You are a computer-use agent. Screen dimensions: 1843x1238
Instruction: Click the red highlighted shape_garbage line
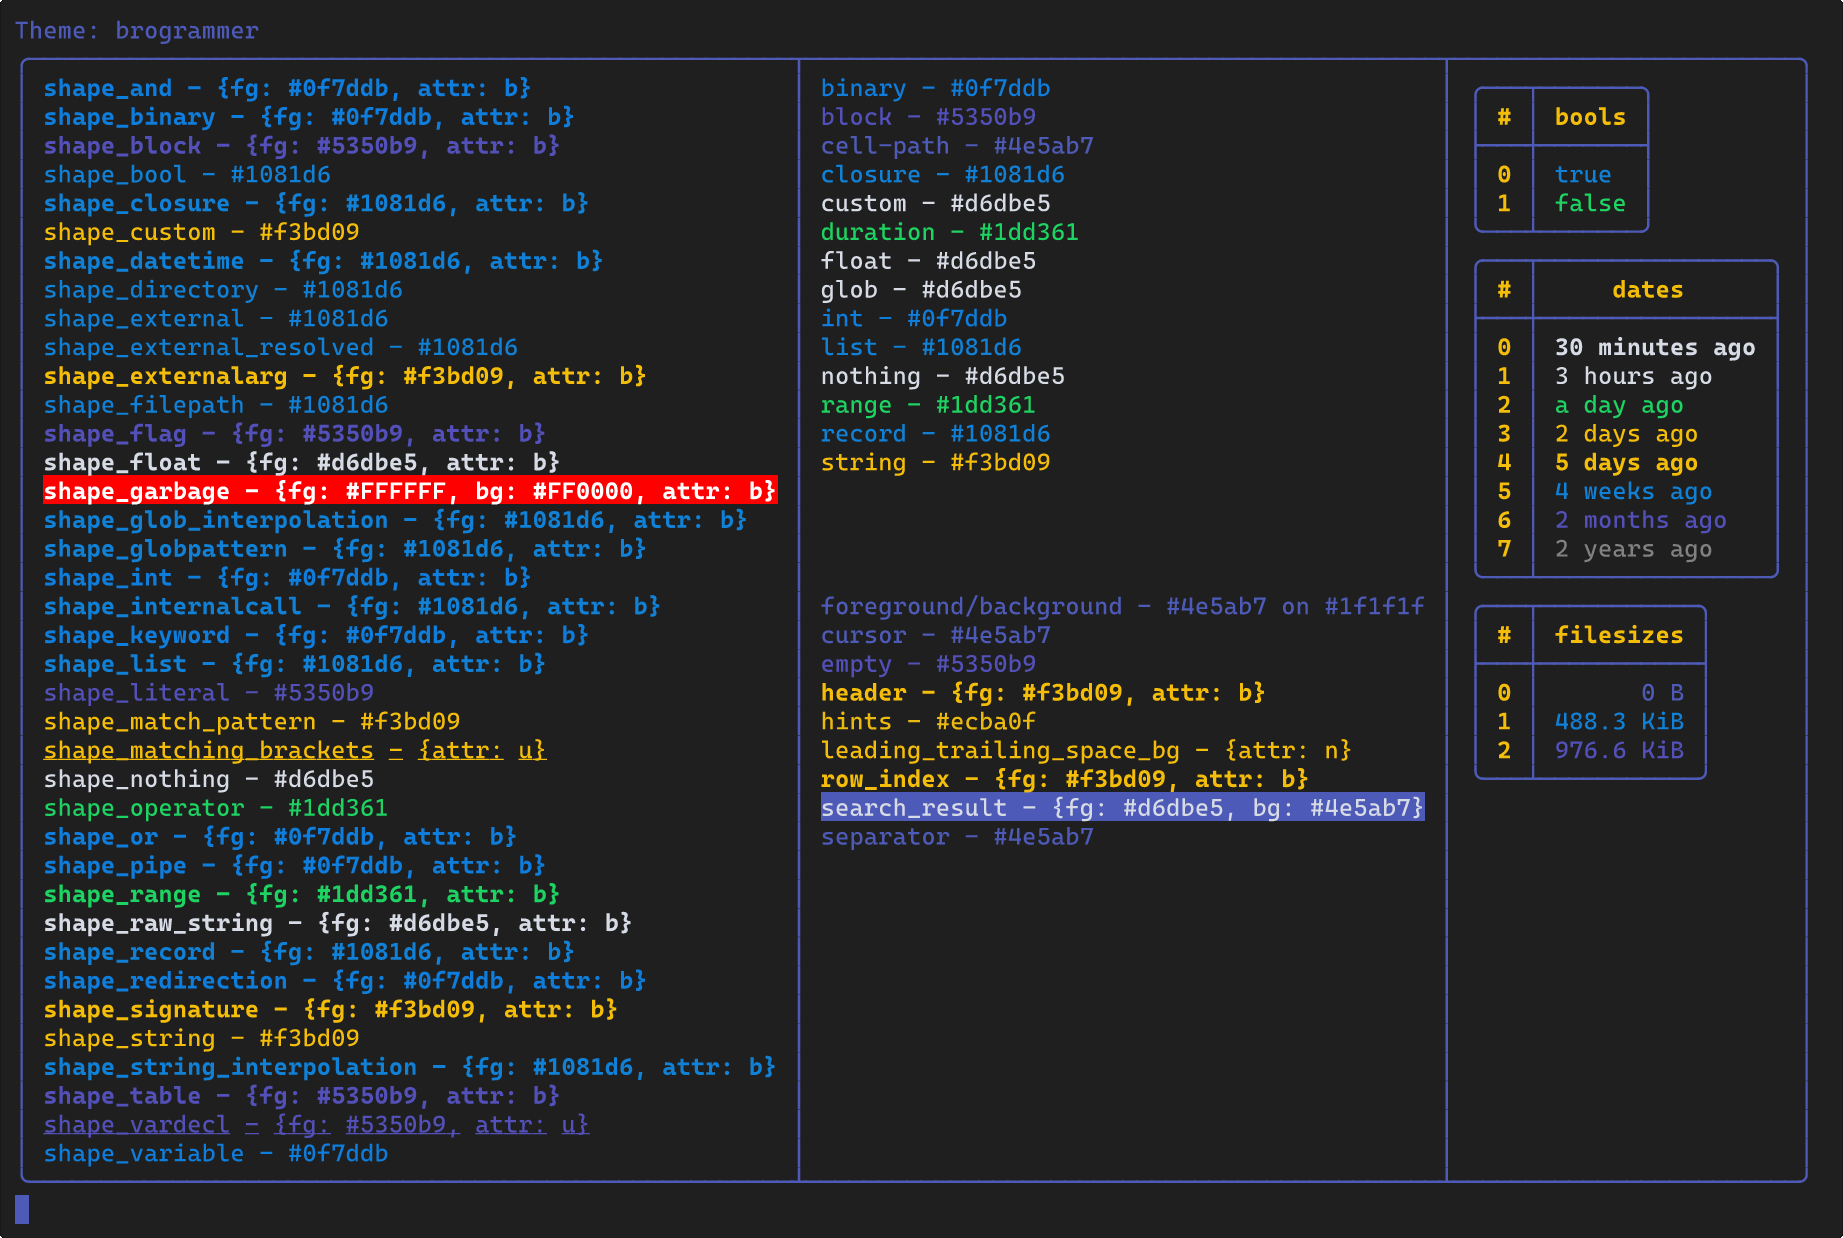[410, 491]
